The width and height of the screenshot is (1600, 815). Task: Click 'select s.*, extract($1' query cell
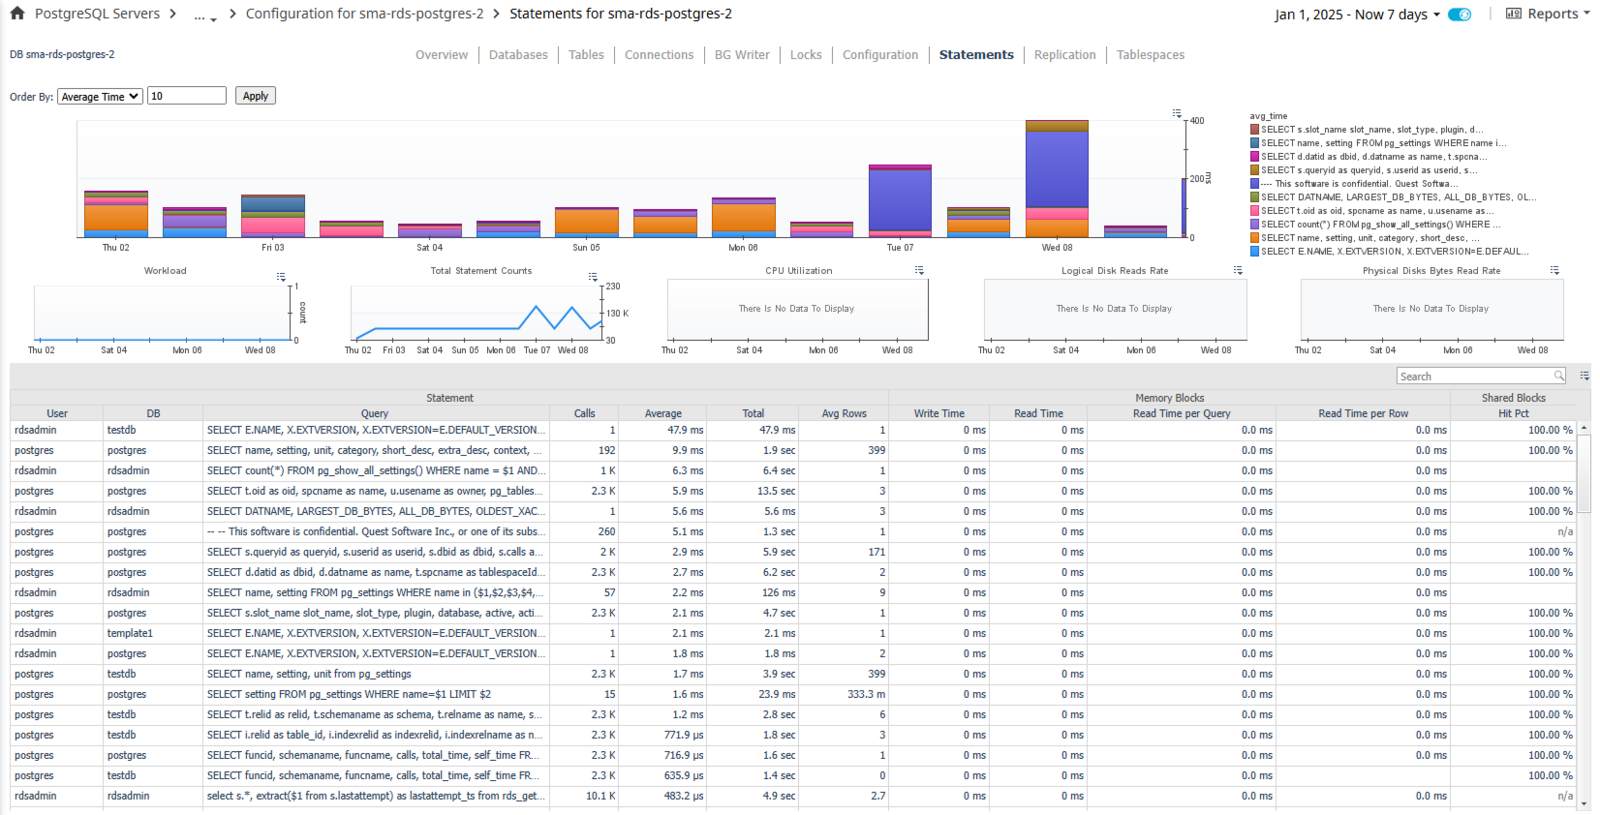pos(375,796)
